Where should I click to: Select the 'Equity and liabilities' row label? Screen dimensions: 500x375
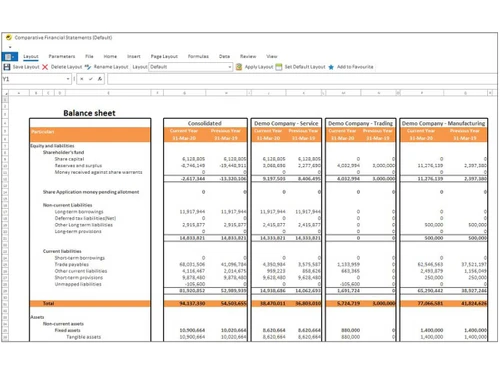coord(52,146)
